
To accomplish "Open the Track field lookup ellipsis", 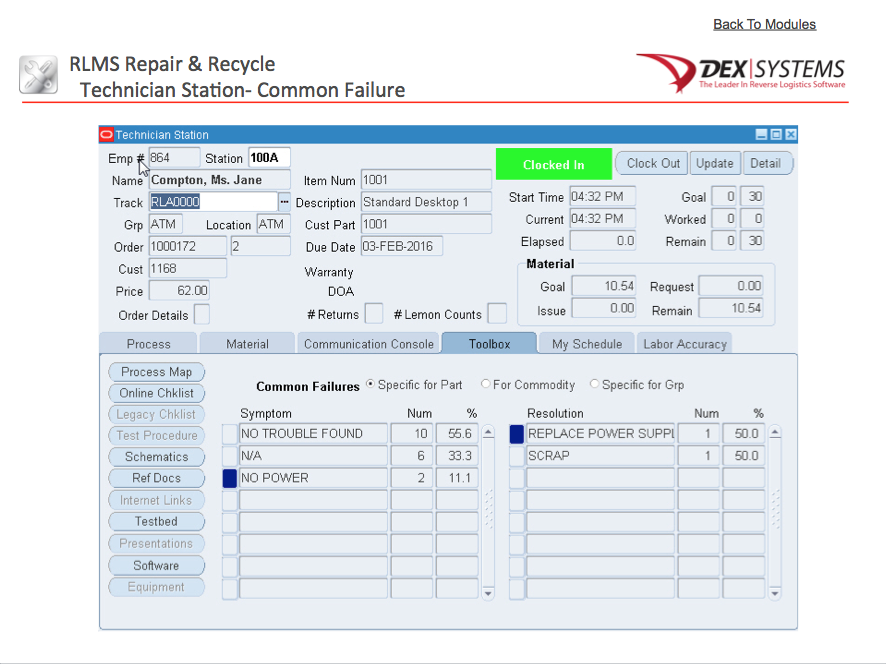I will (282, 202).
